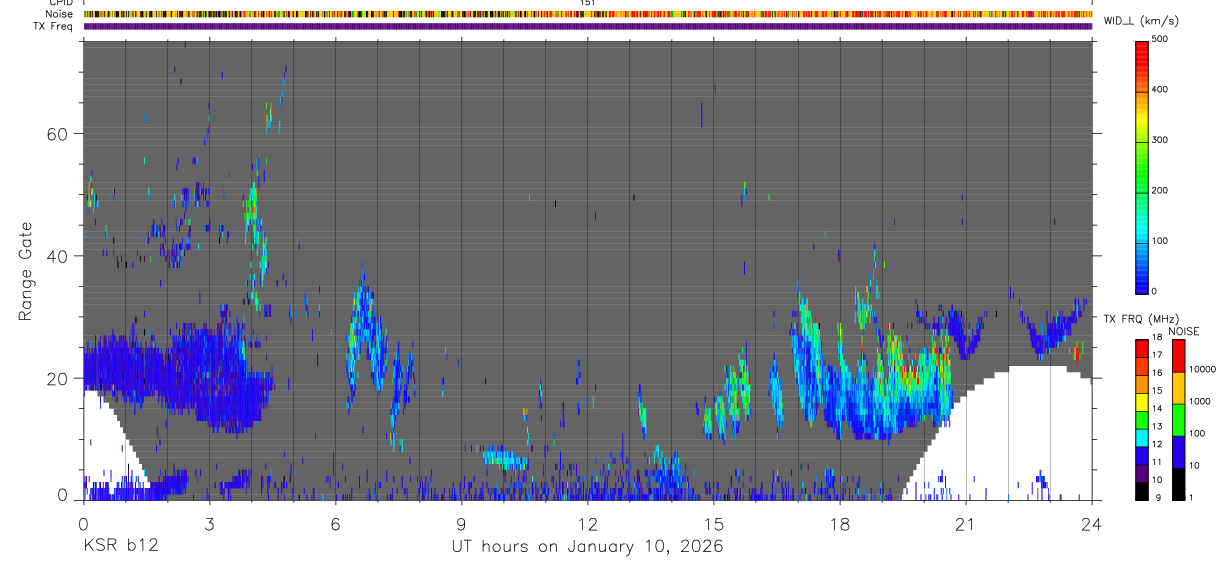Click the '151' CPID value above the plot
The width and height of the screenshot is (1228, 567).
(x=588, y=4)
